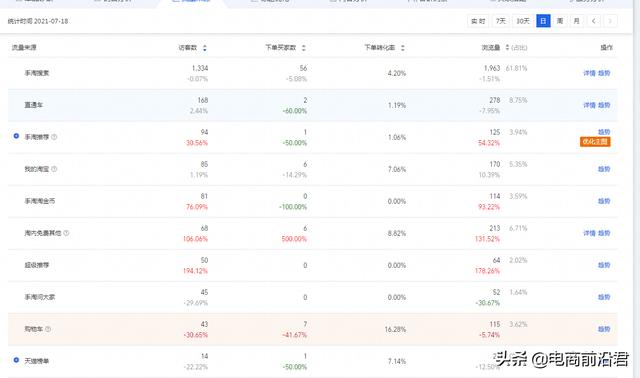
Task: Open help icon next to 手淘推荐
Action: 54,137
